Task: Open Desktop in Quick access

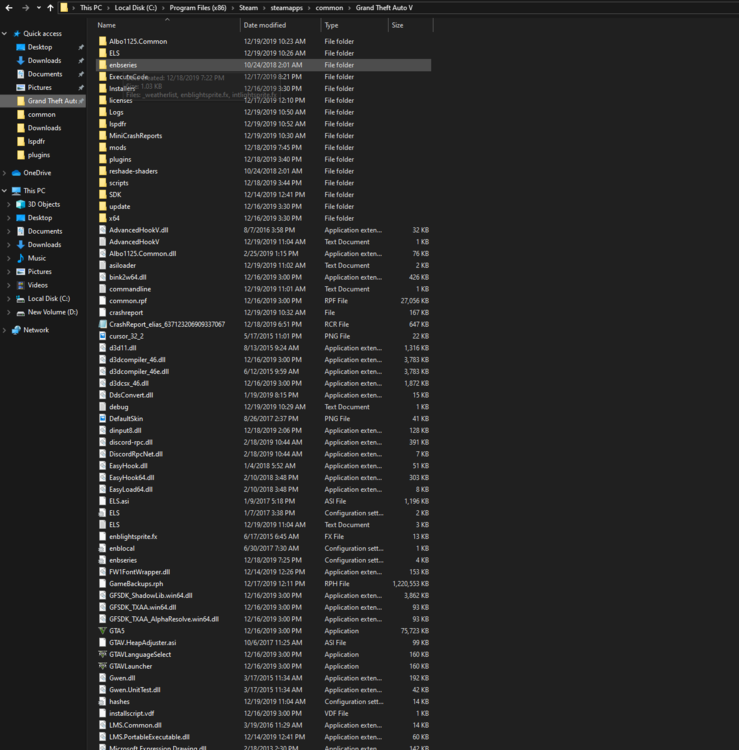Action: pyautogui.click(x=40, y=47)
